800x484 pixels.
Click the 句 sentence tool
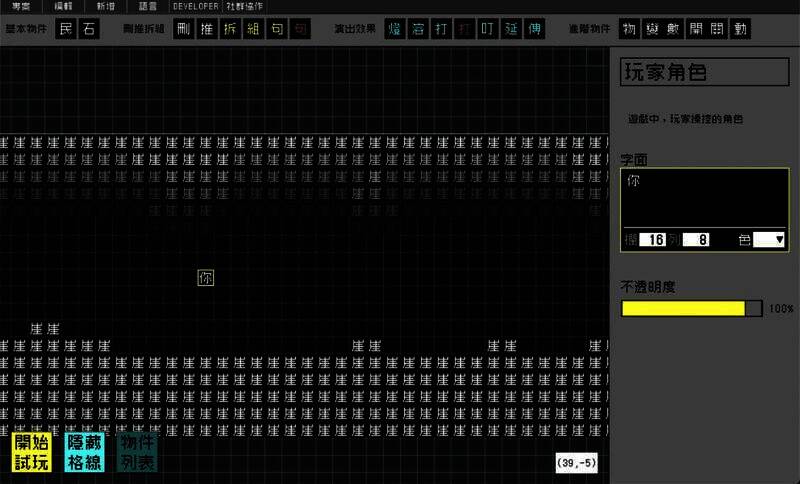click(x=277, y=29)
